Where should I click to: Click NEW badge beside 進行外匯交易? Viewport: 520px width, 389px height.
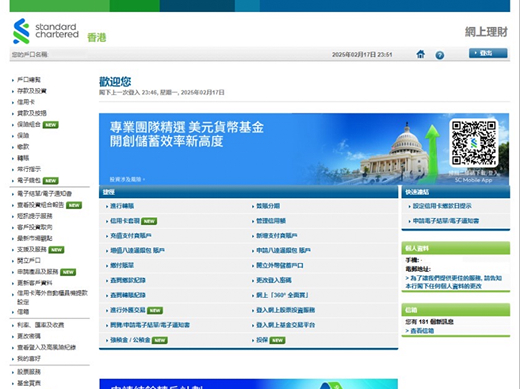pyautogui.click(x=155, y=310)
